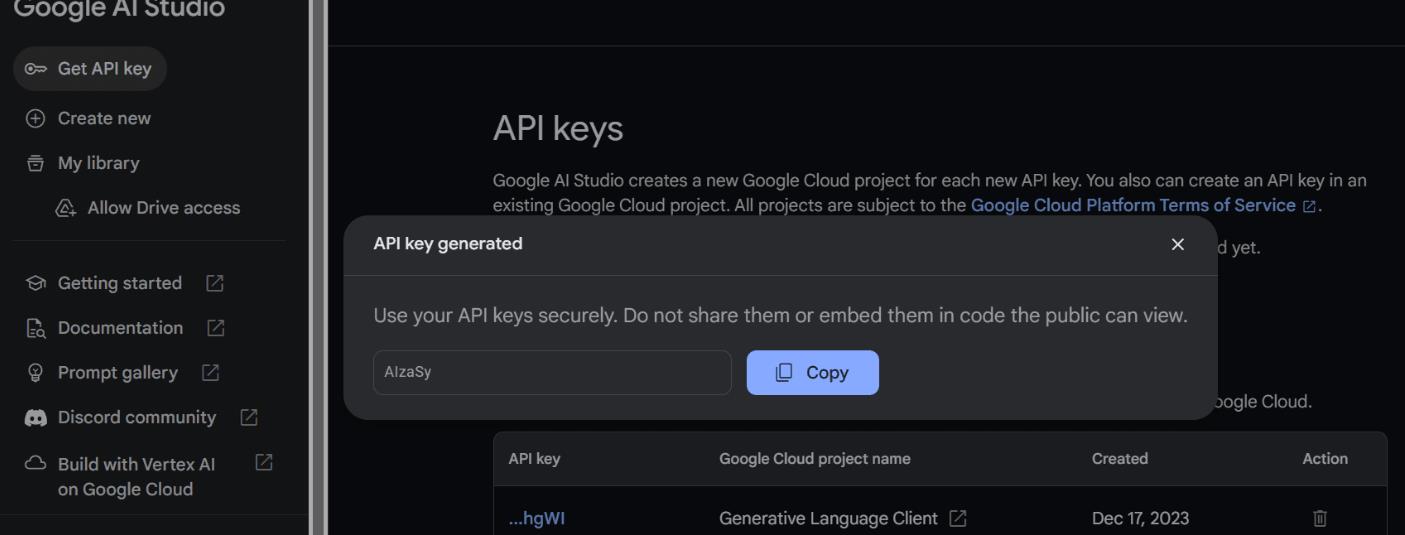1405x535 pixels.
Task: Click the Created column header
Action: 1120,459
